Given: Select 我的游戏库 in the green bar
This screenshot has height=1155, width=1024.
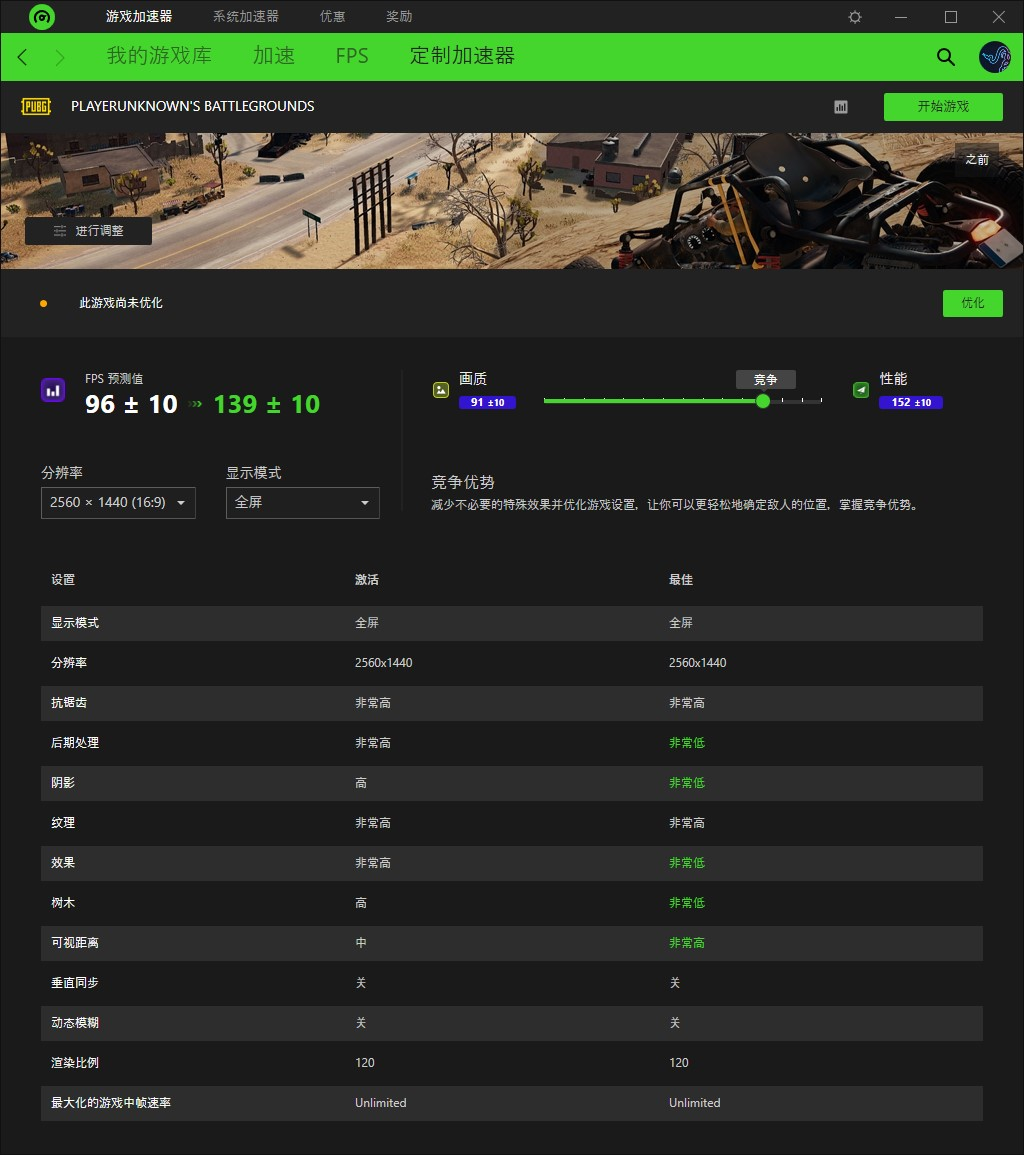Looking at the screenshot, I should pos(159,56).
